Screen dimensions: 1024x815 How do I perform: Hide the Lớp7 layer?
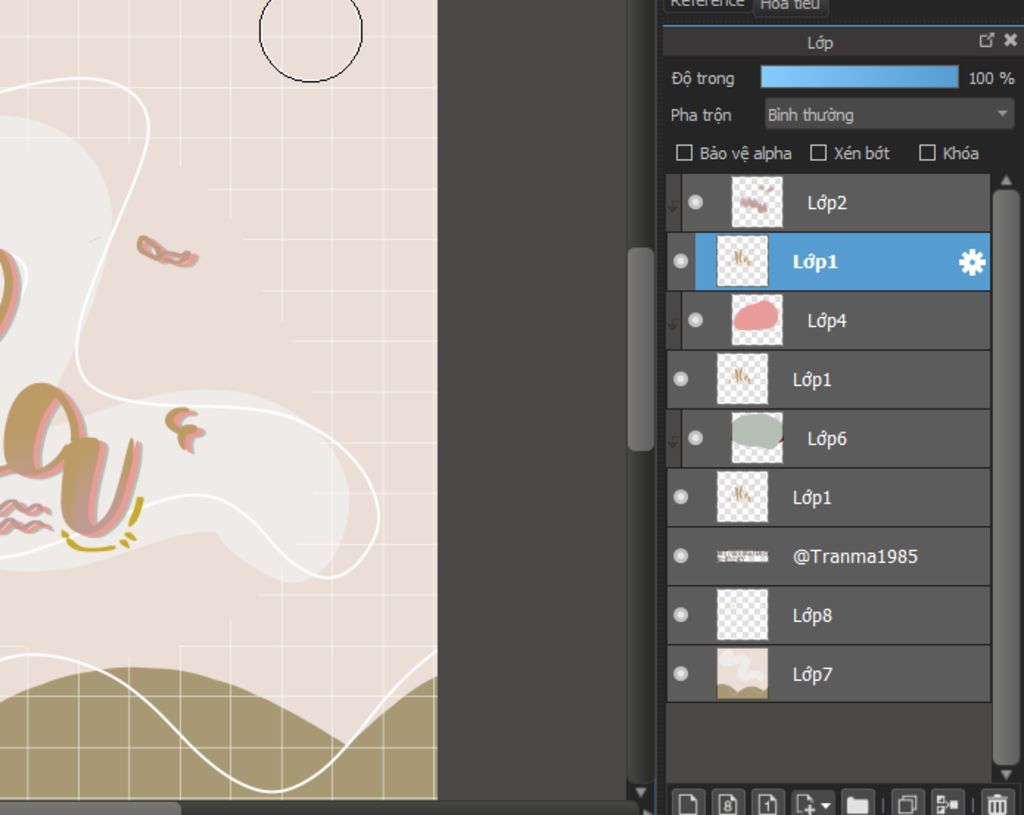pyautogui.click(x=680, y=673)
